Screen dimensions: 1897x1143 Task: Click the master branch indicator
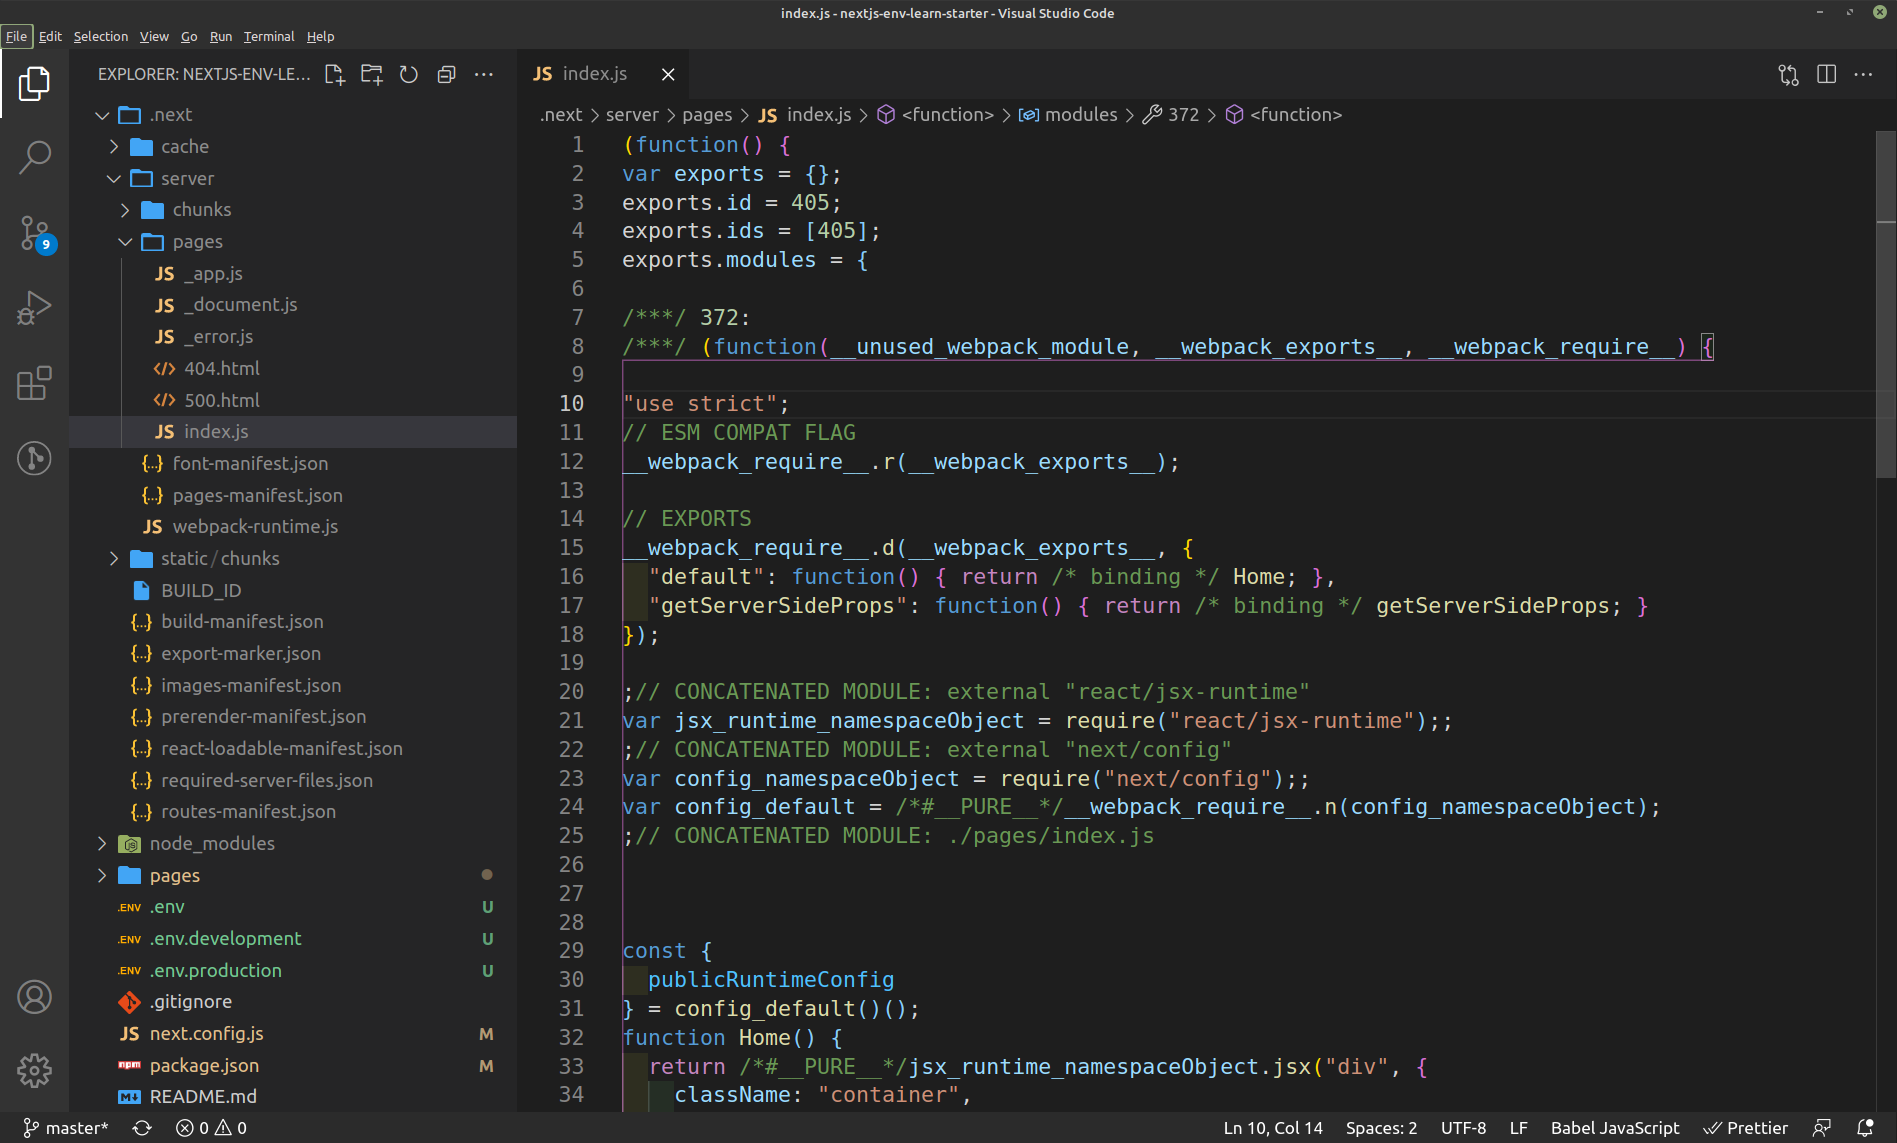[x=66, y=1128]
